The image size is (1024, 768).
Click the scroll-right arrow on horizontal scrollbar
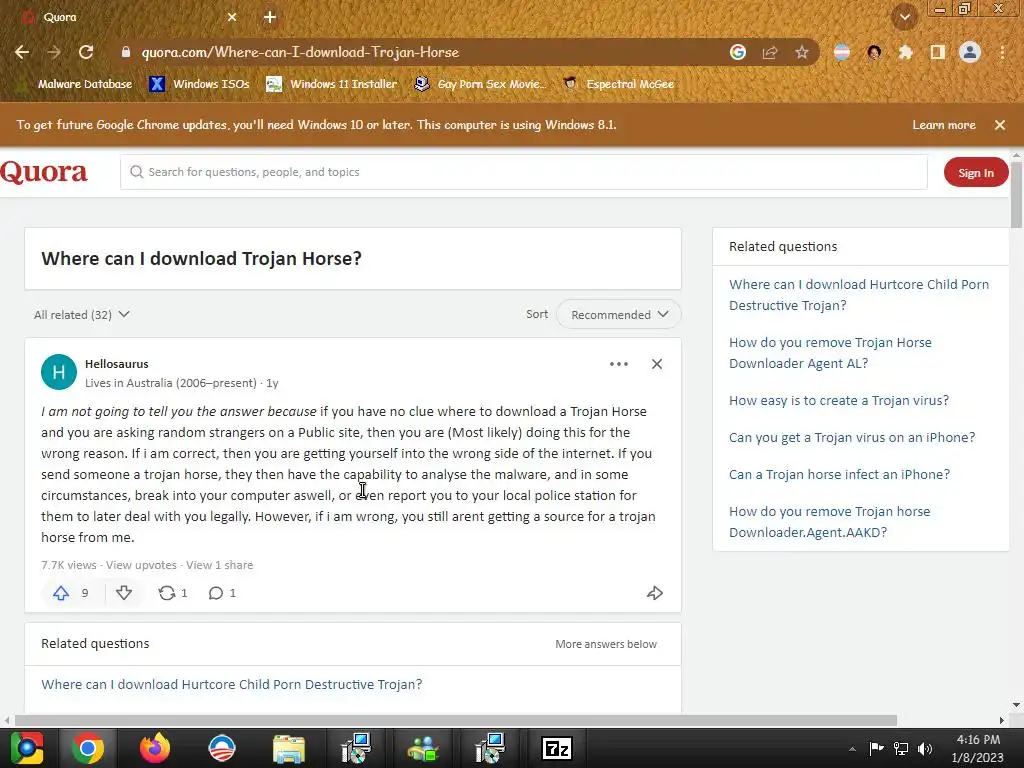point(1001,720)
